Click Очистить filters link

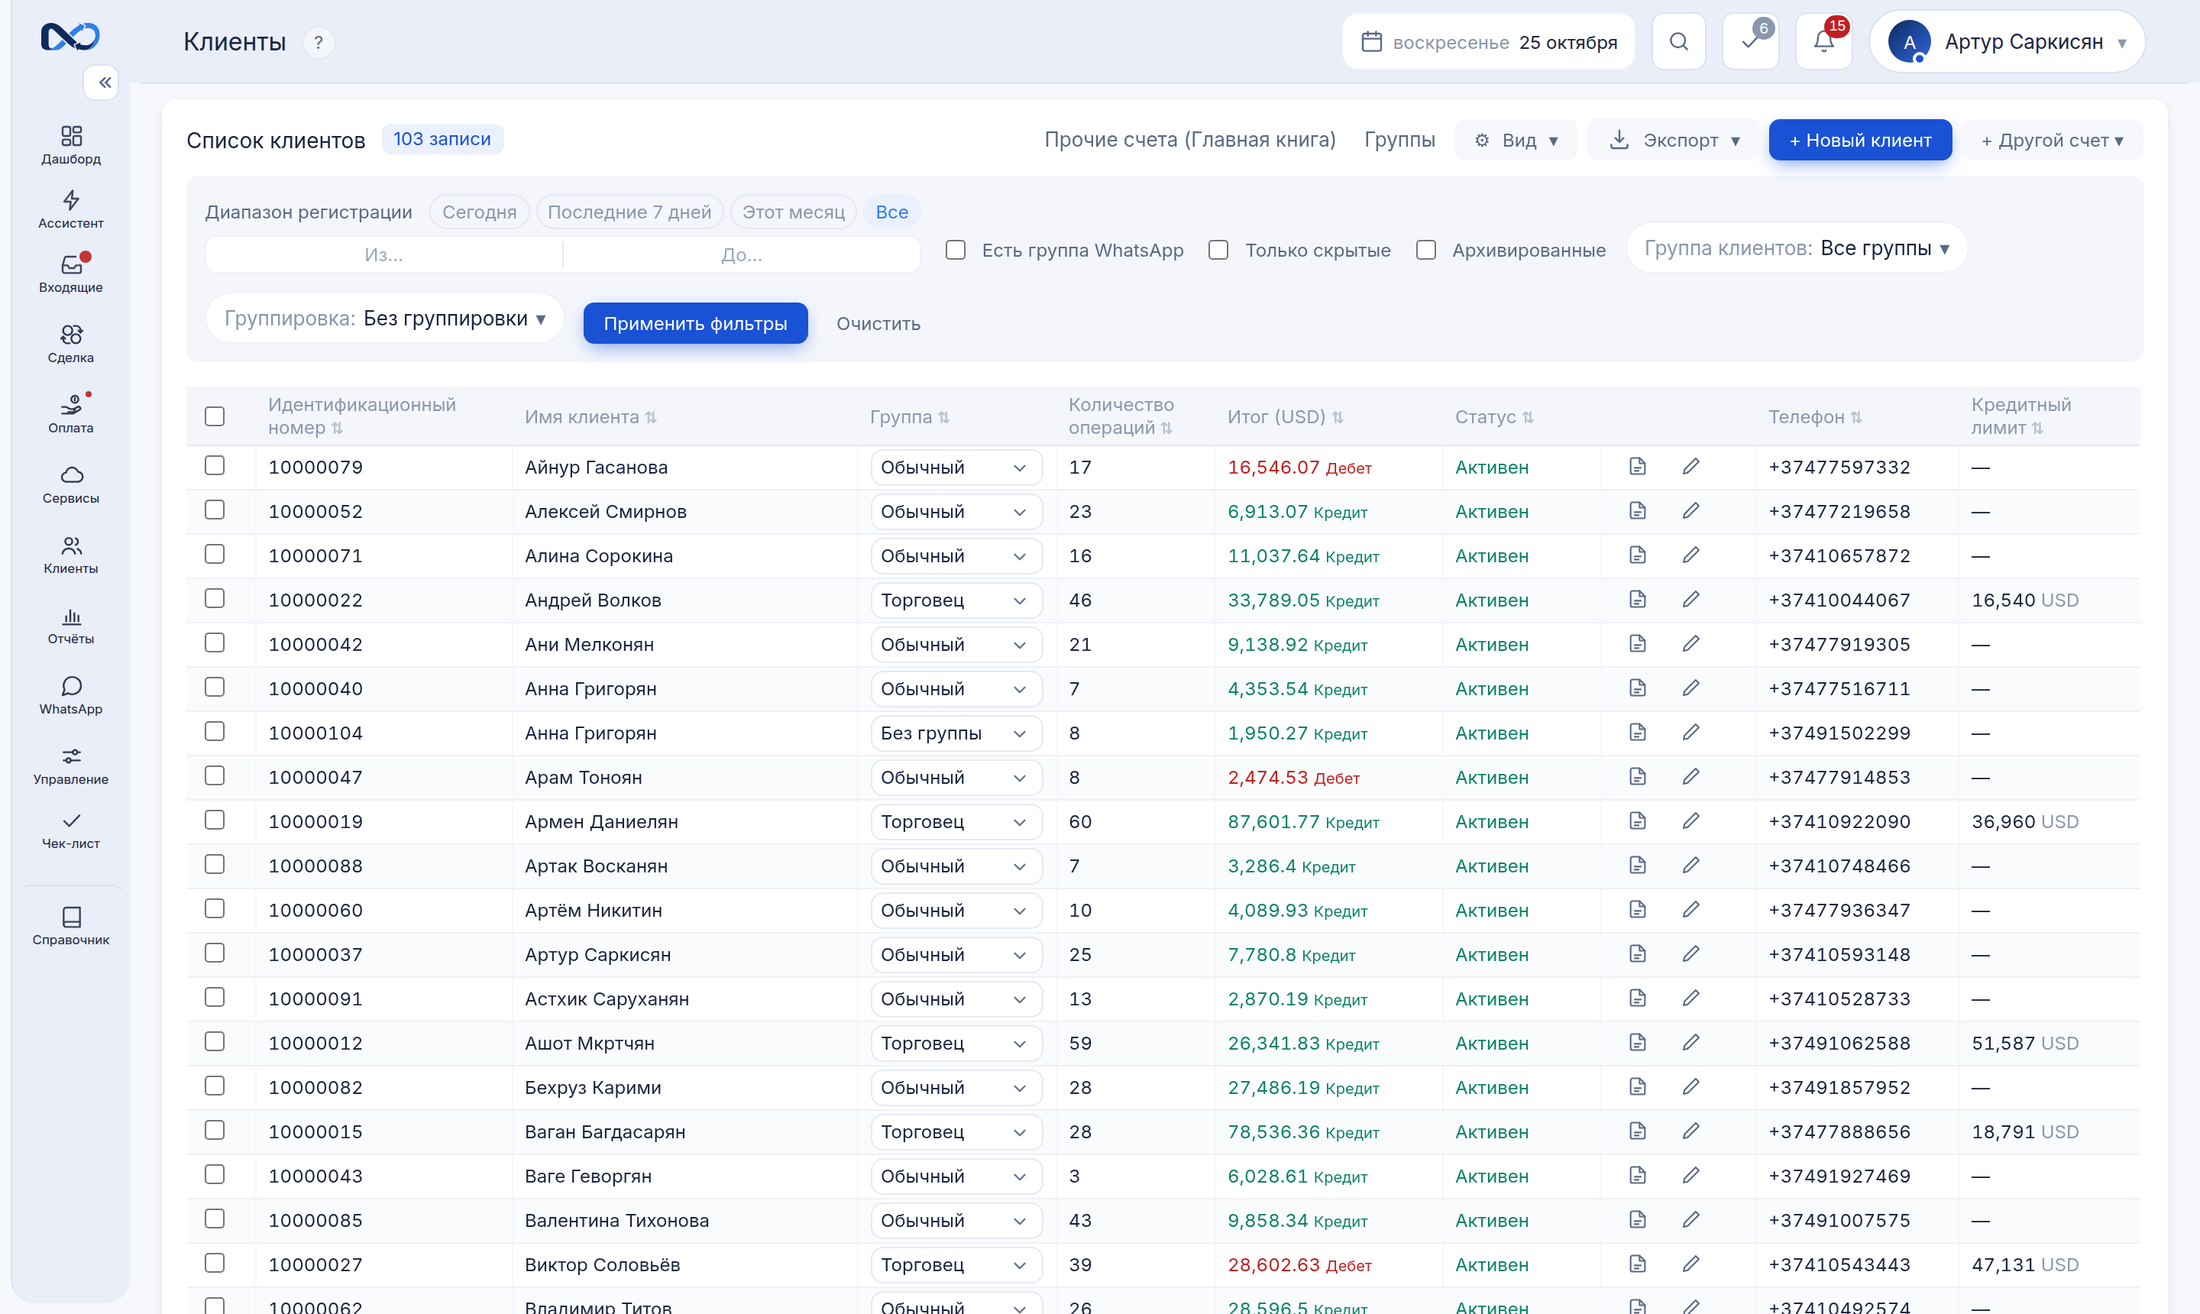pos(878,323)
